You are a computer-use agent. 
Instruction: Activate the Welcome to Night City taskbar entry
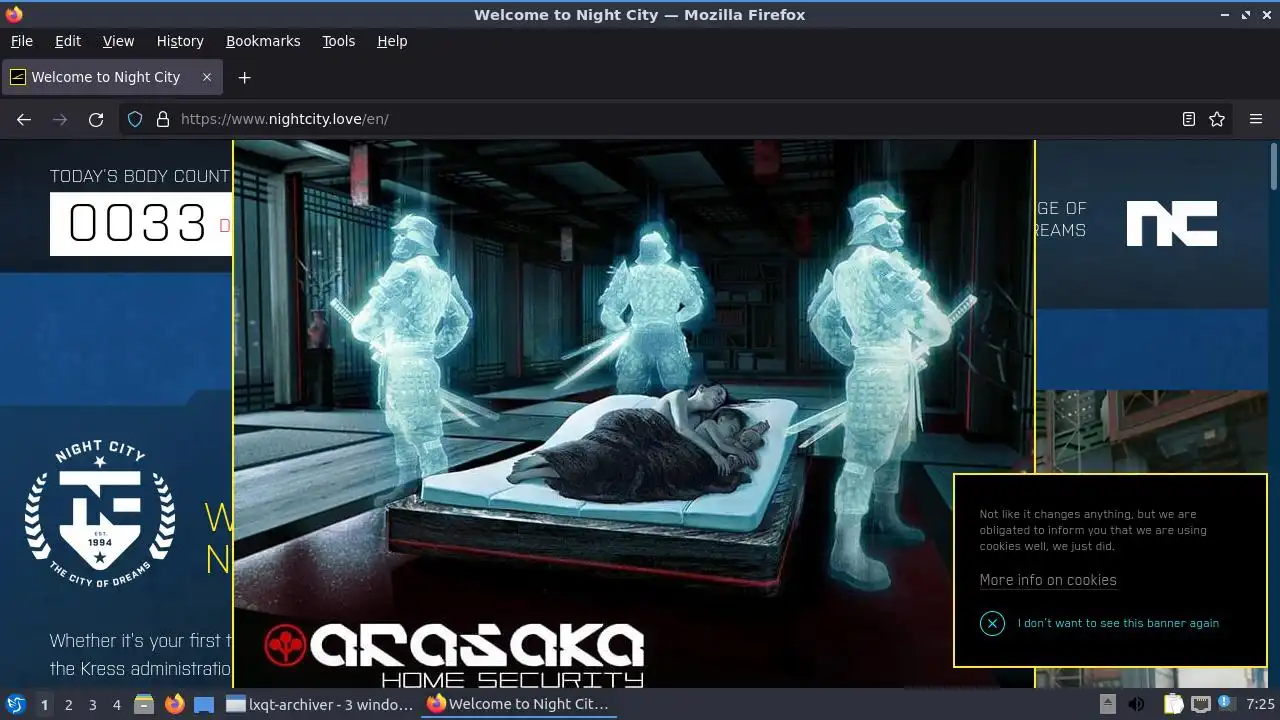pyautogui.click(x=520, y=704)
